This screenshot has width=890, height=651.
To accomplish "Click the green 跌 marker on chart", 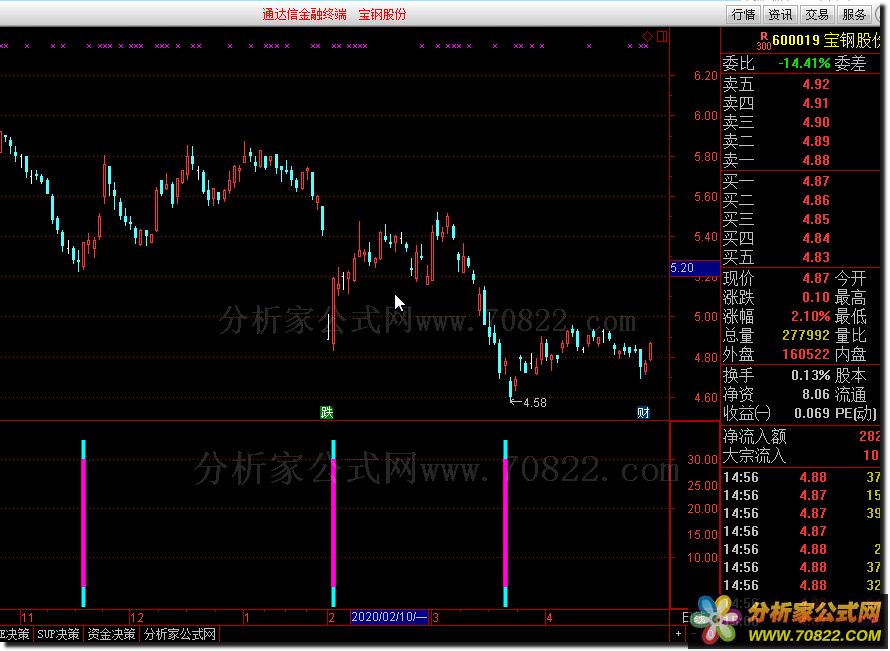I will coord(326,412).
